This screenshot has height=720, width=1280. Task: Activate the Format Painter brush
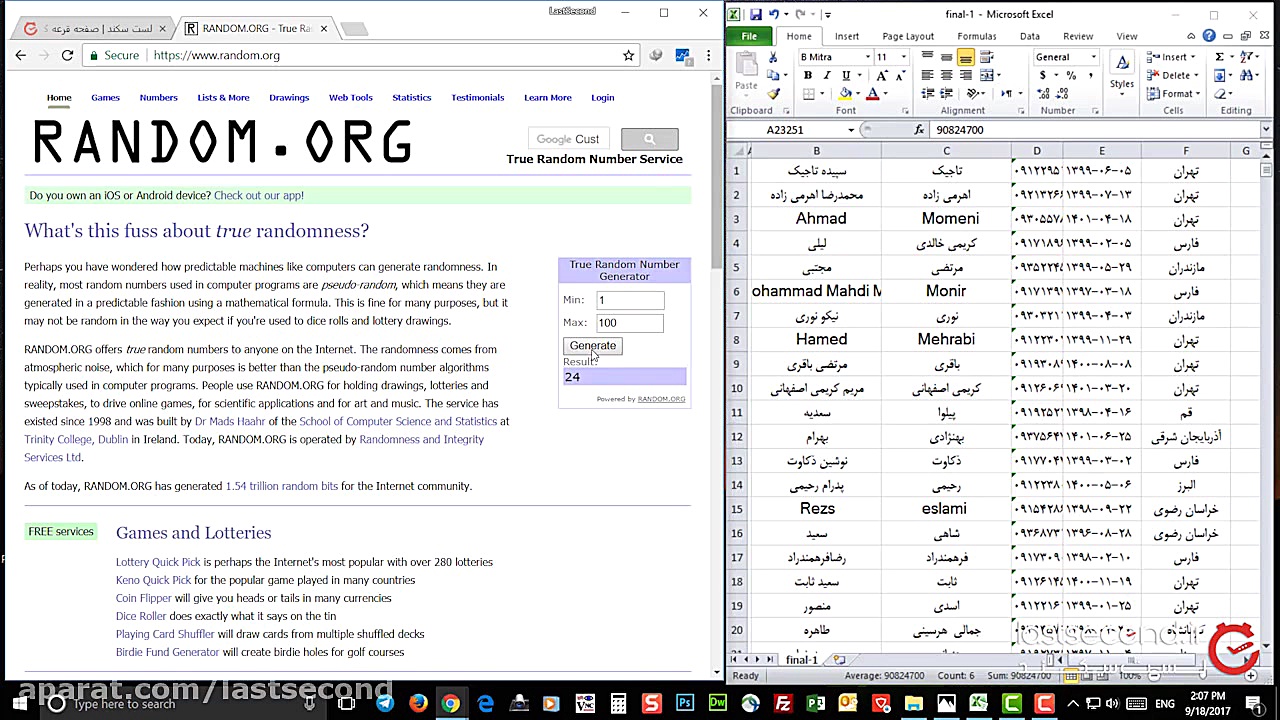[773, 93]
